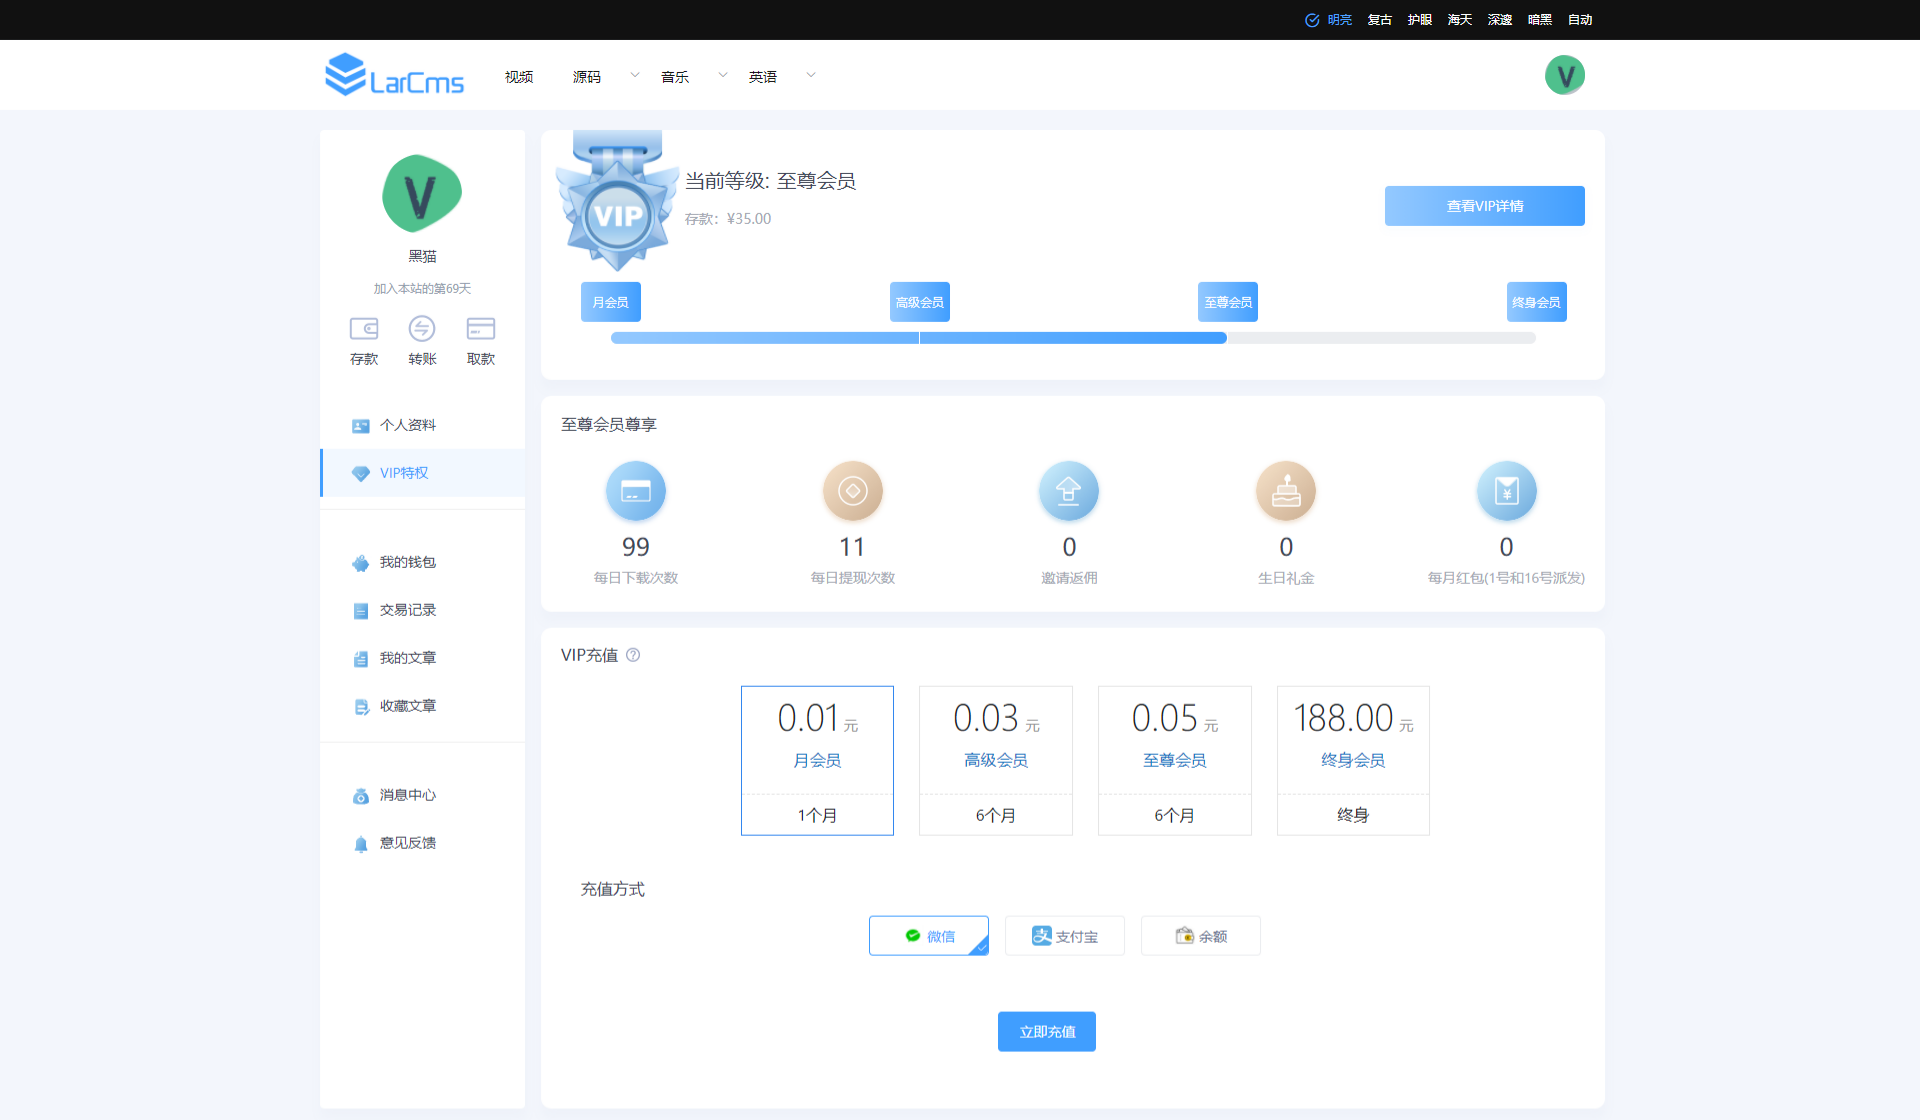Viewport: 1920px width, 1120px height.
Task: Click the 转账 transfer icon
Action: [422, 340]
